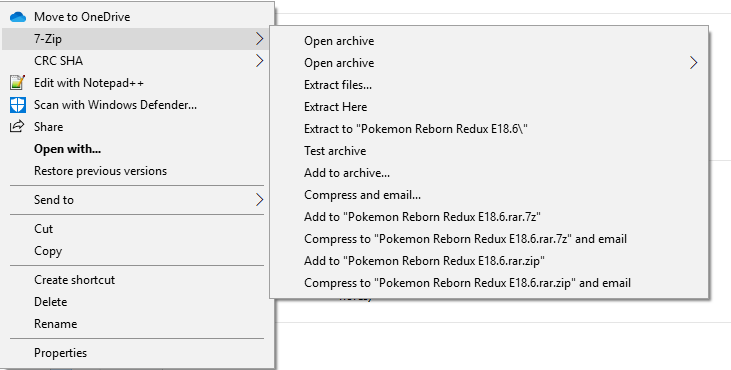Compress to E18.6.rar.7z and email
This screenshot has height=370, width=731.
489,239
